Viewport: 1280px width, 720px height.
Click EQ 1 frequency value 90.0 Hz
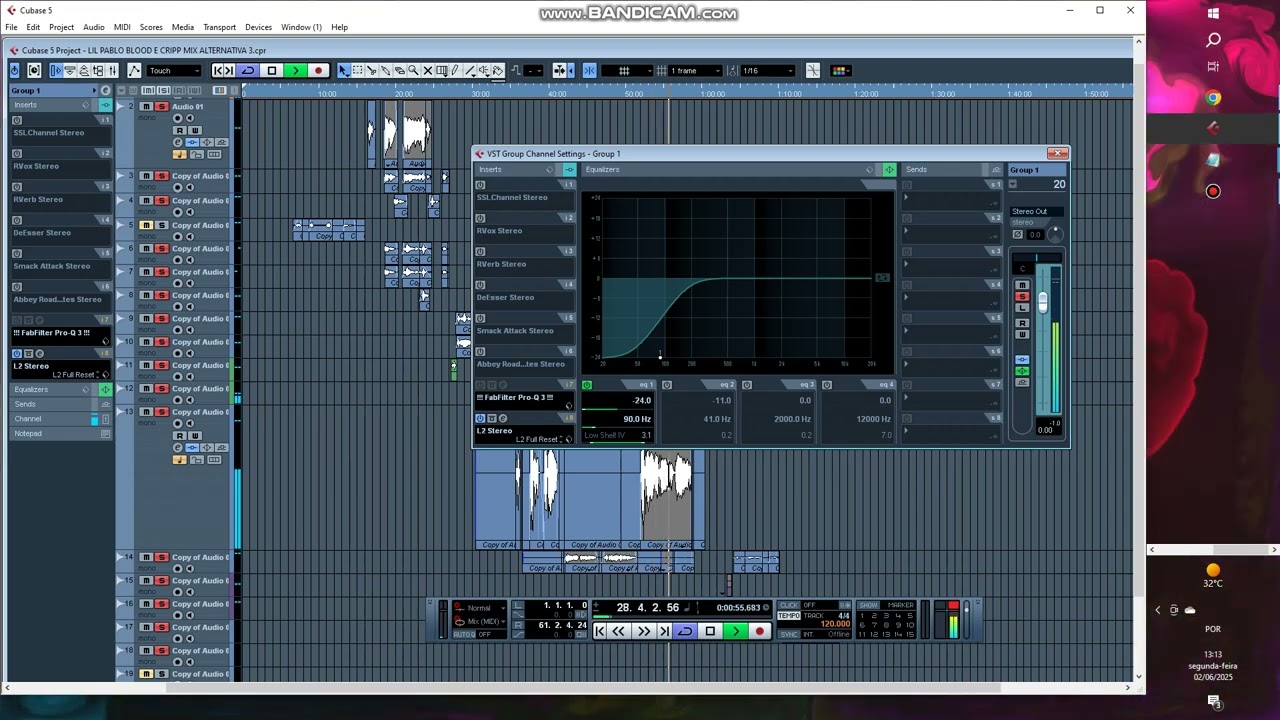tap(637, 419)
